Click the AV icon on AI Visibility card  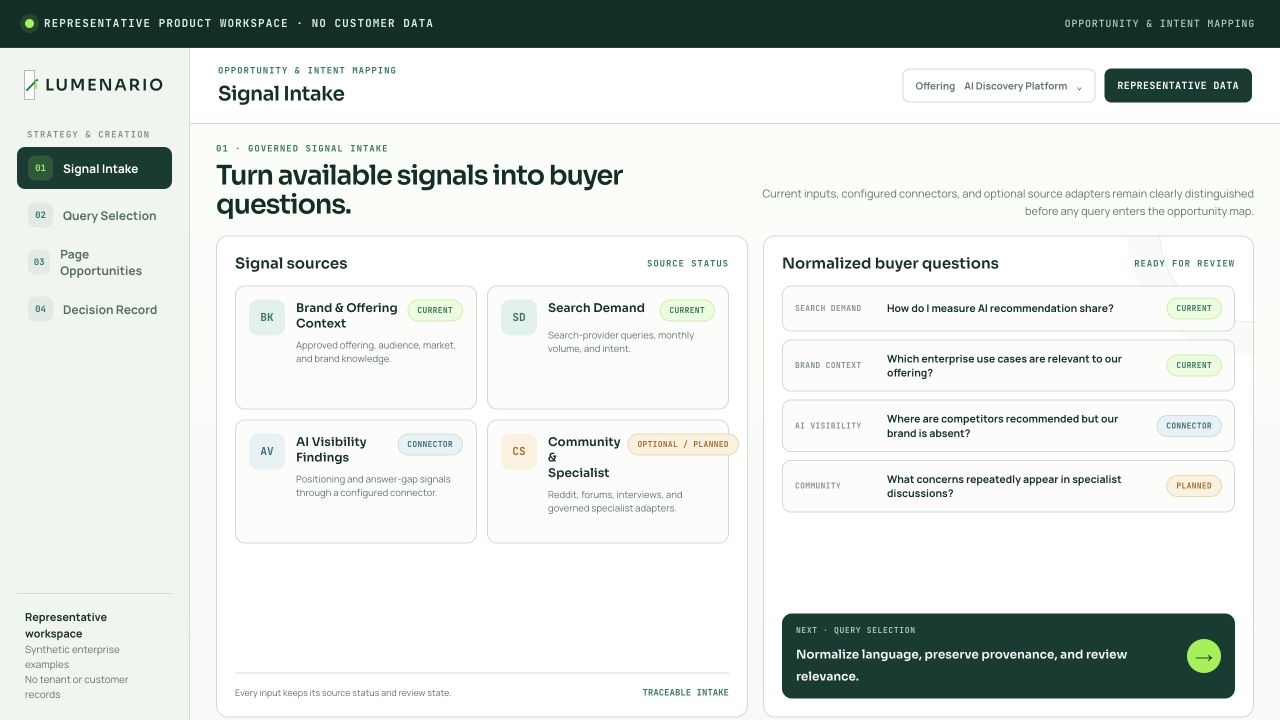pyautogui.click(x=267, y=452)
